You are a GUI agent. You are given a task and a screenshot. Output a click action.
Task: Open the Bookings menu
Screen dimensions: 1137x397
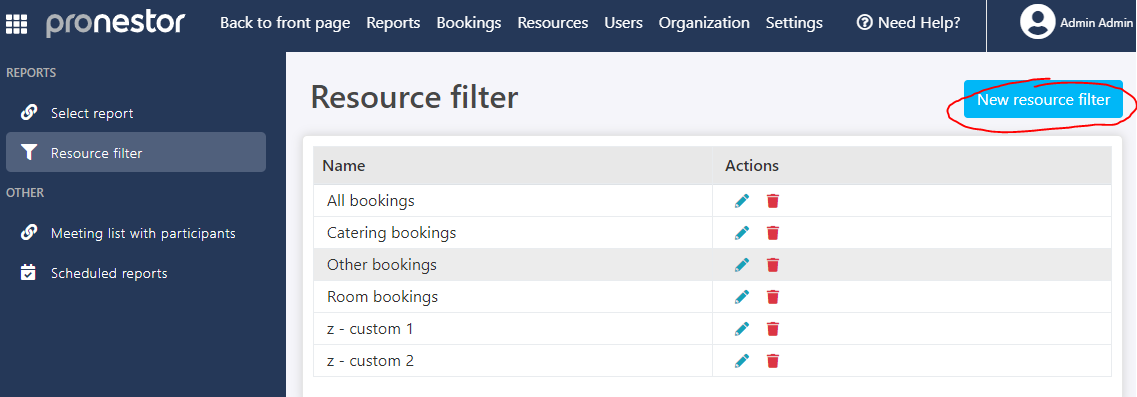[x=468, y=23]
